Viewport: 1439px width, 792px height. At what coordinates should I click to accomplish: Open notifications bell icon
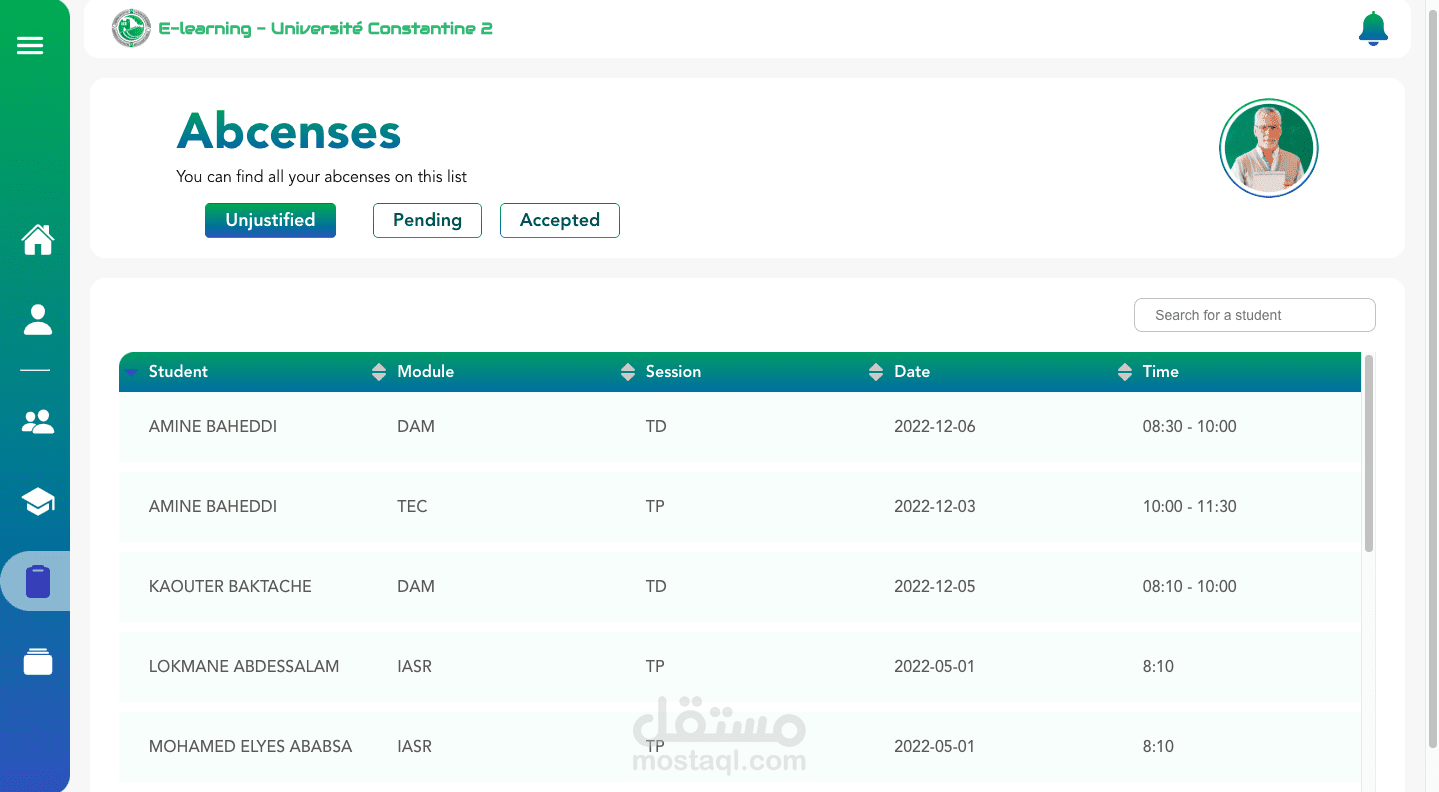(1373, 29)
